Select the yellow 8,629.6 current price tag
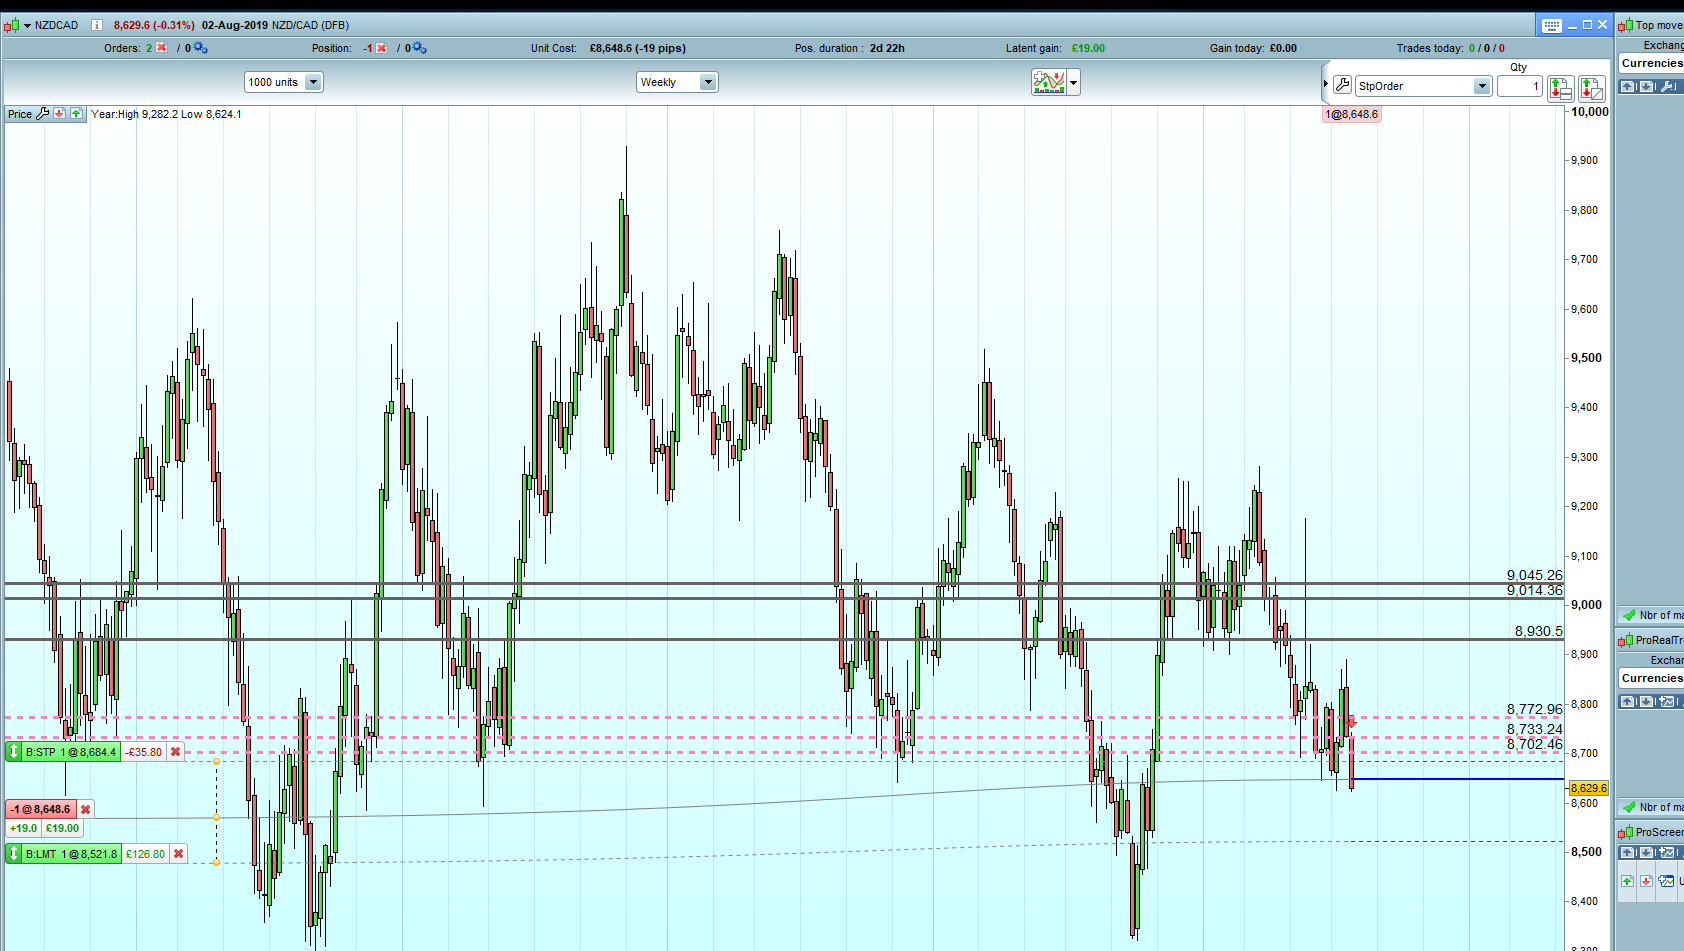 coord(1588,788)
